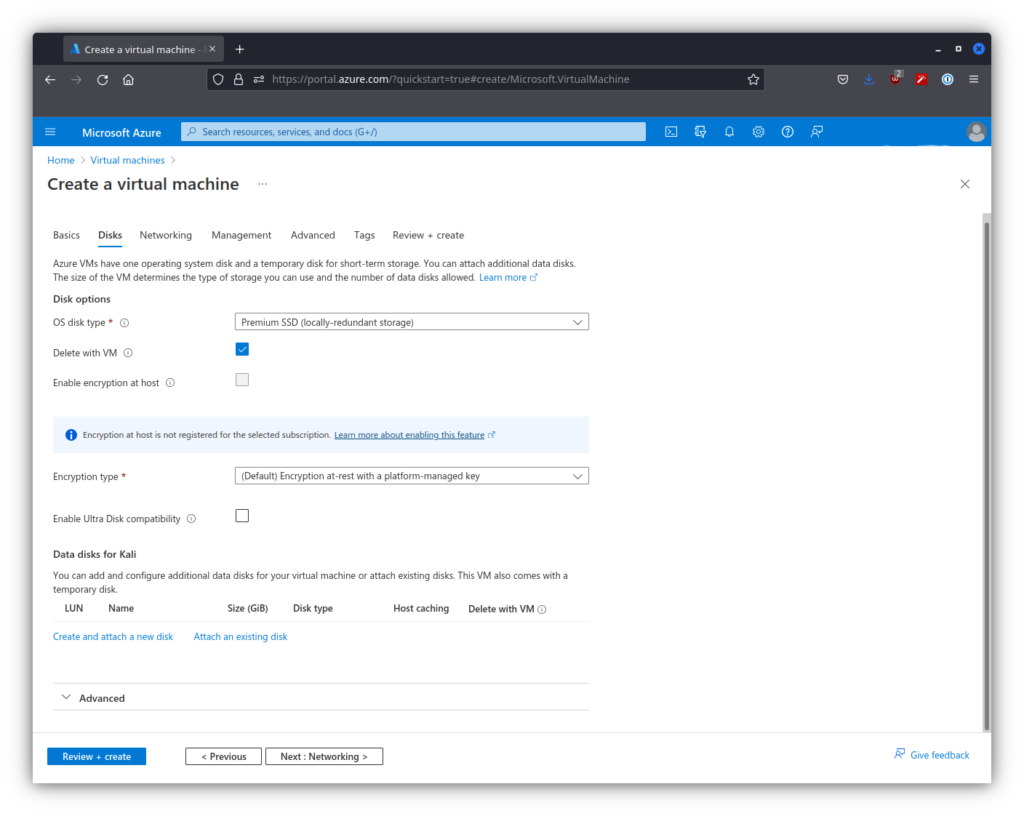
Task: Click Create and attach a new disk
Action: point(113,637)
